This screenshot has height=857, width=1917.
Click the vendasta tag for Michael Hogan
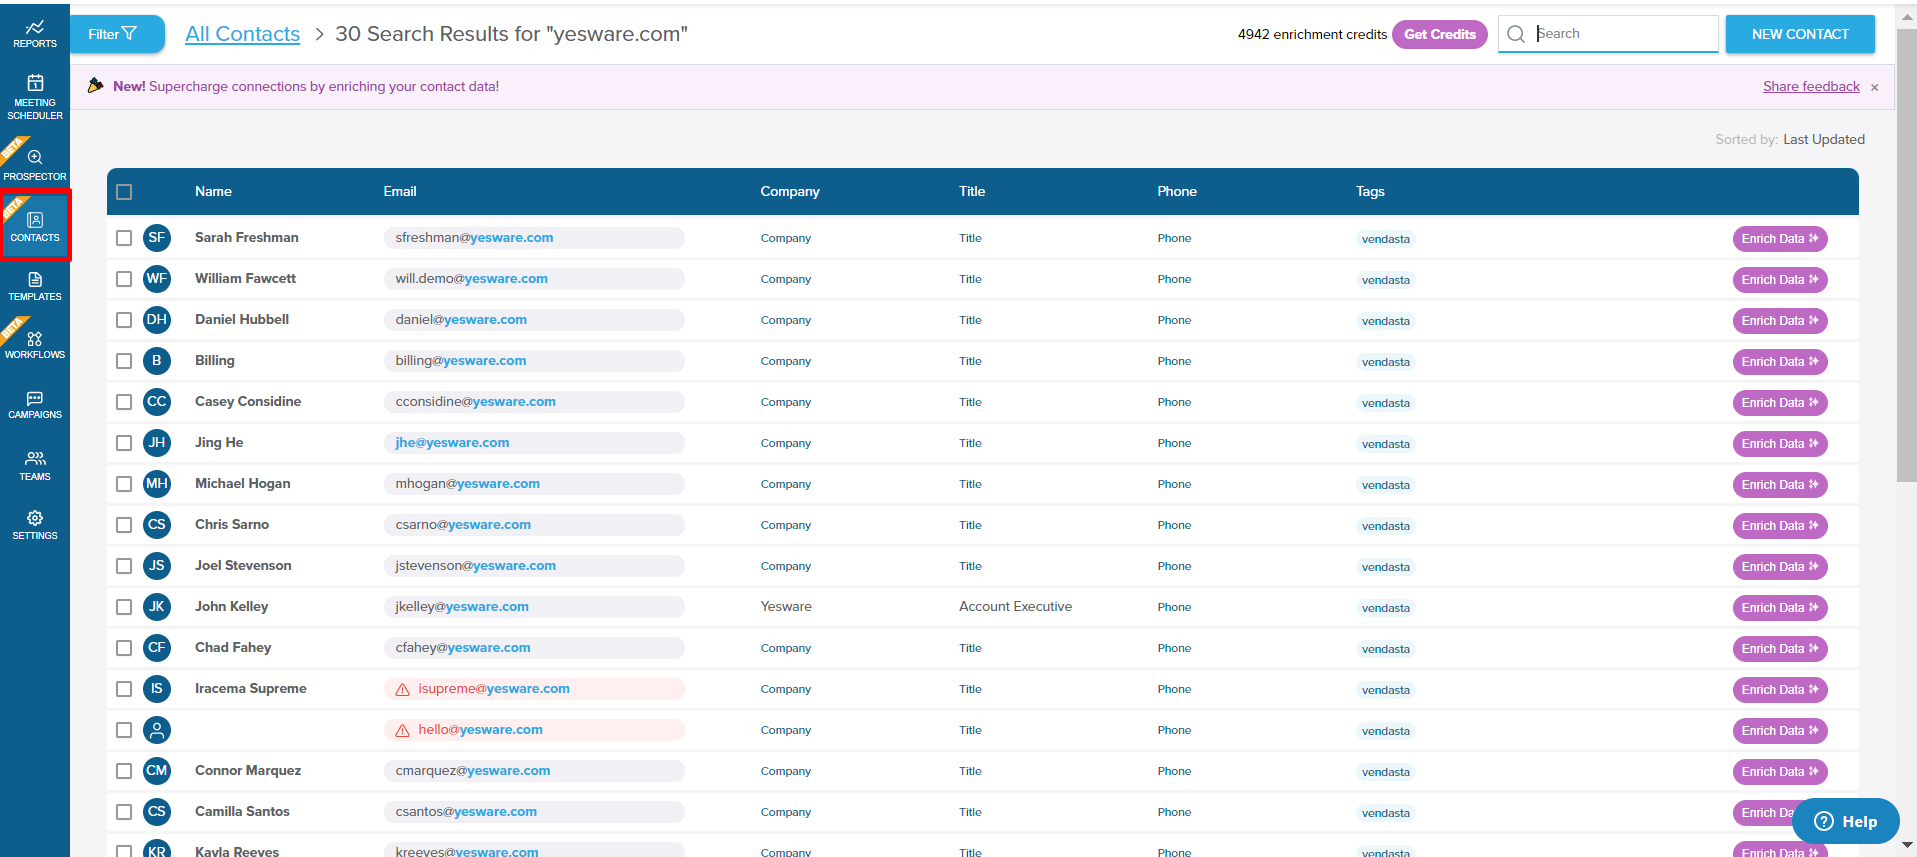click(x=1386, y=485)
